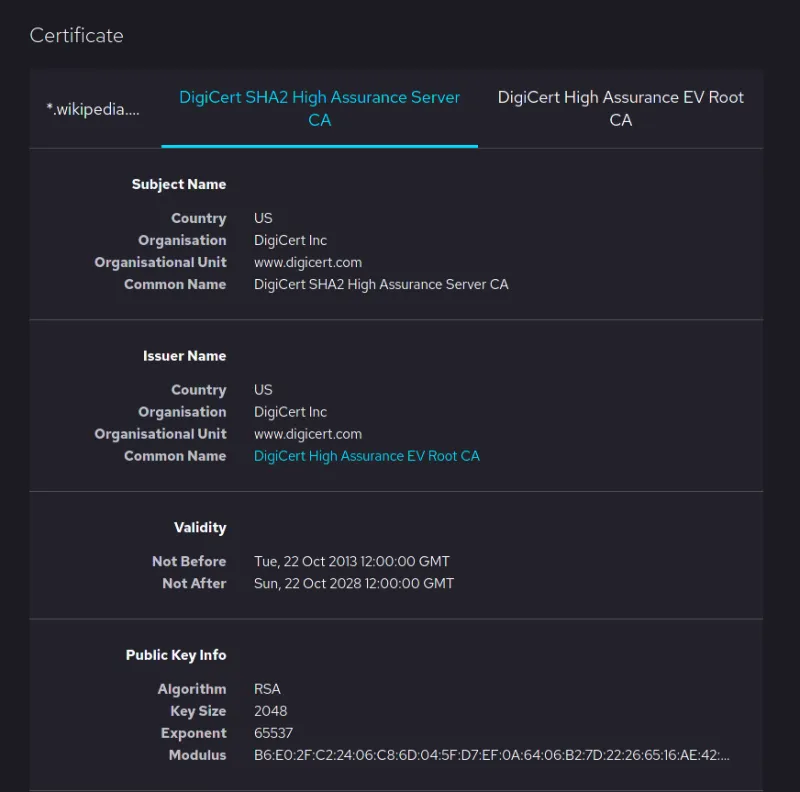800x792 pixels.
Task: Click the Issuer Name section heading
Action: click(184, 356)
